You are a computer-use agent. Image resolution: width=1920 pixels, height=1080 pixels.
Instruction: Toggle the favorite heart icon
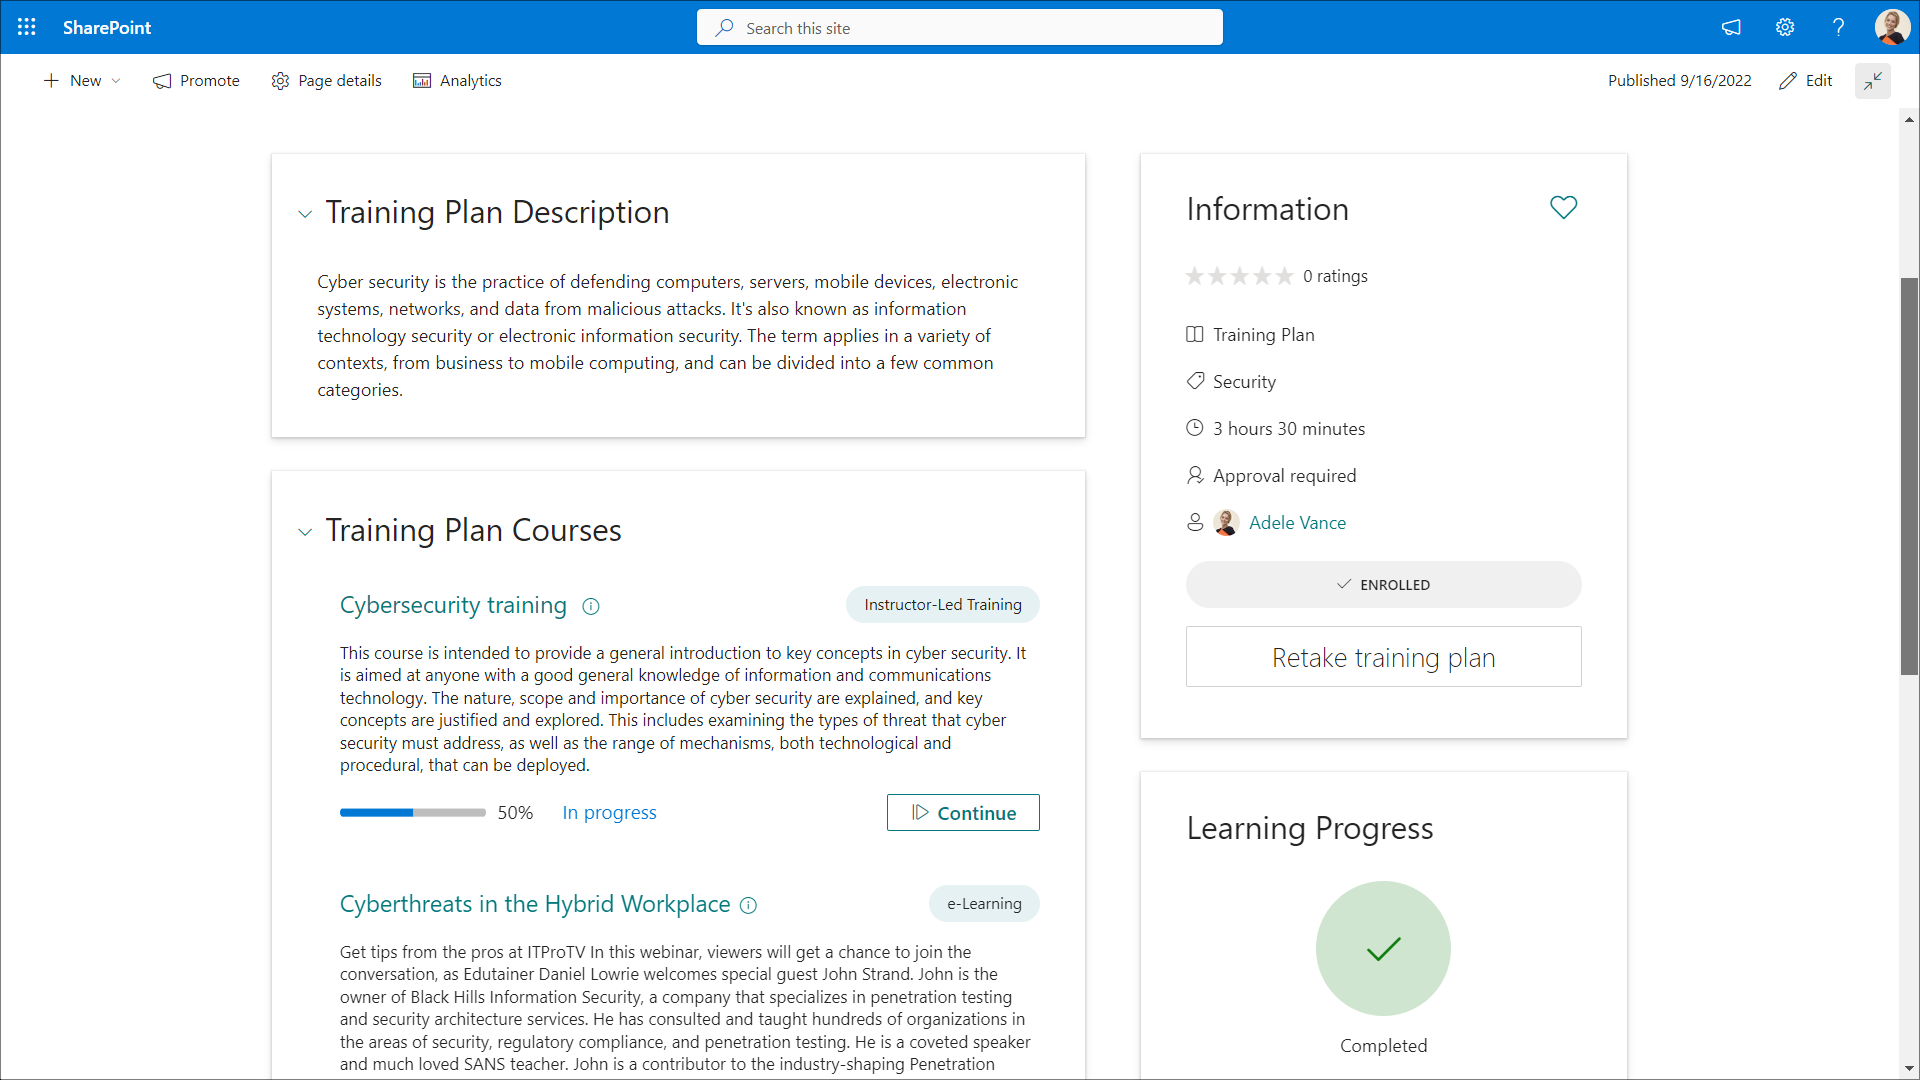pos(1563,207)
